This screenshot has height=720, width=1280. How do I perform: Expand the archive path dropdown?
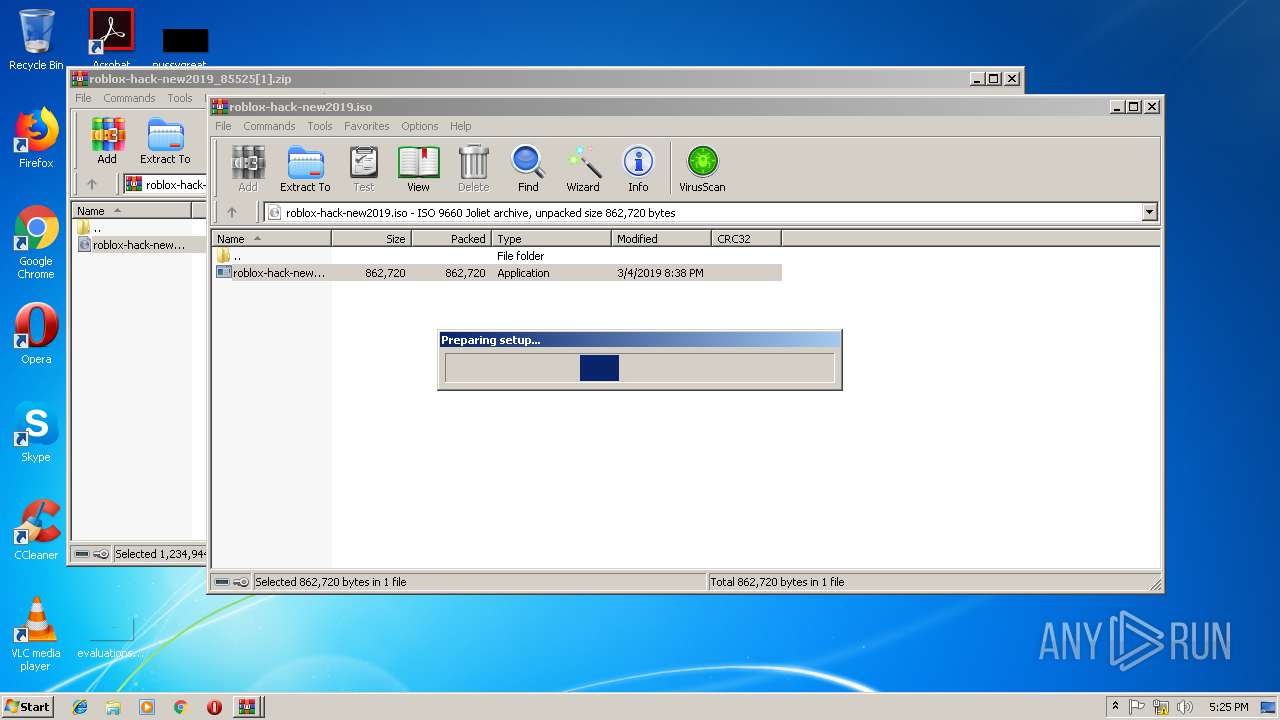coord(1149,212)
